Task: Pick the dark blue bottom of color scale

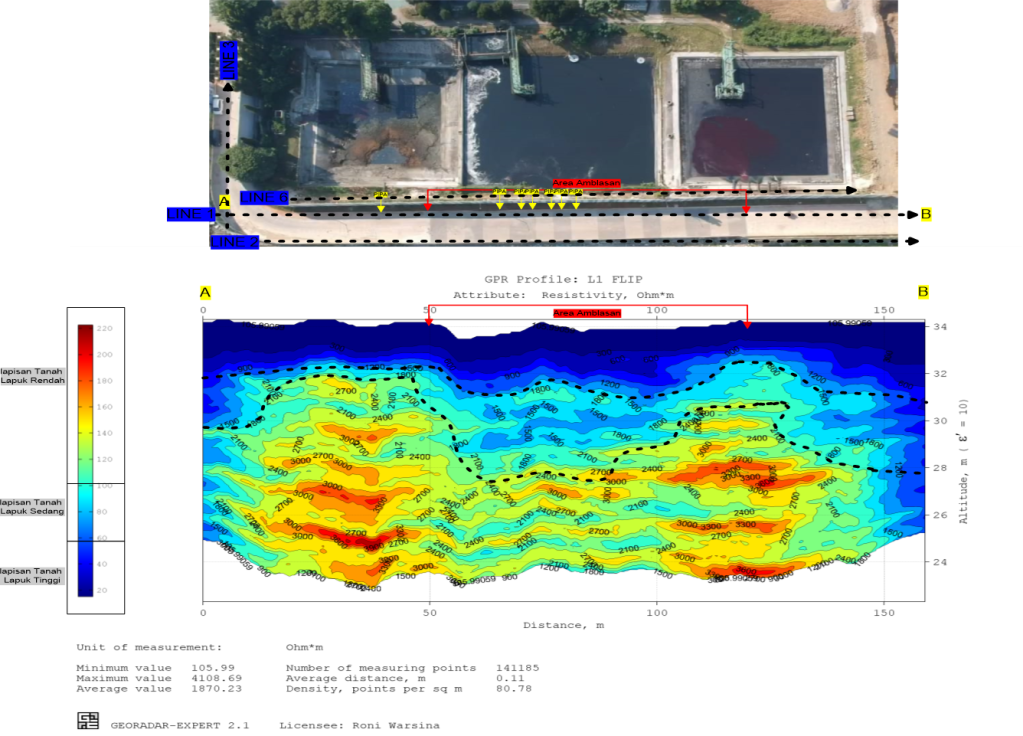Action: tap(85, 590)
